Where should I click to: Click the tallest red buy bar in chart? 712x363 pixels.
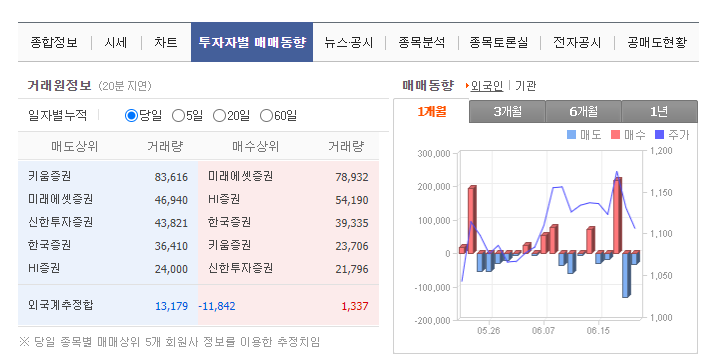(x=618, y=215)
